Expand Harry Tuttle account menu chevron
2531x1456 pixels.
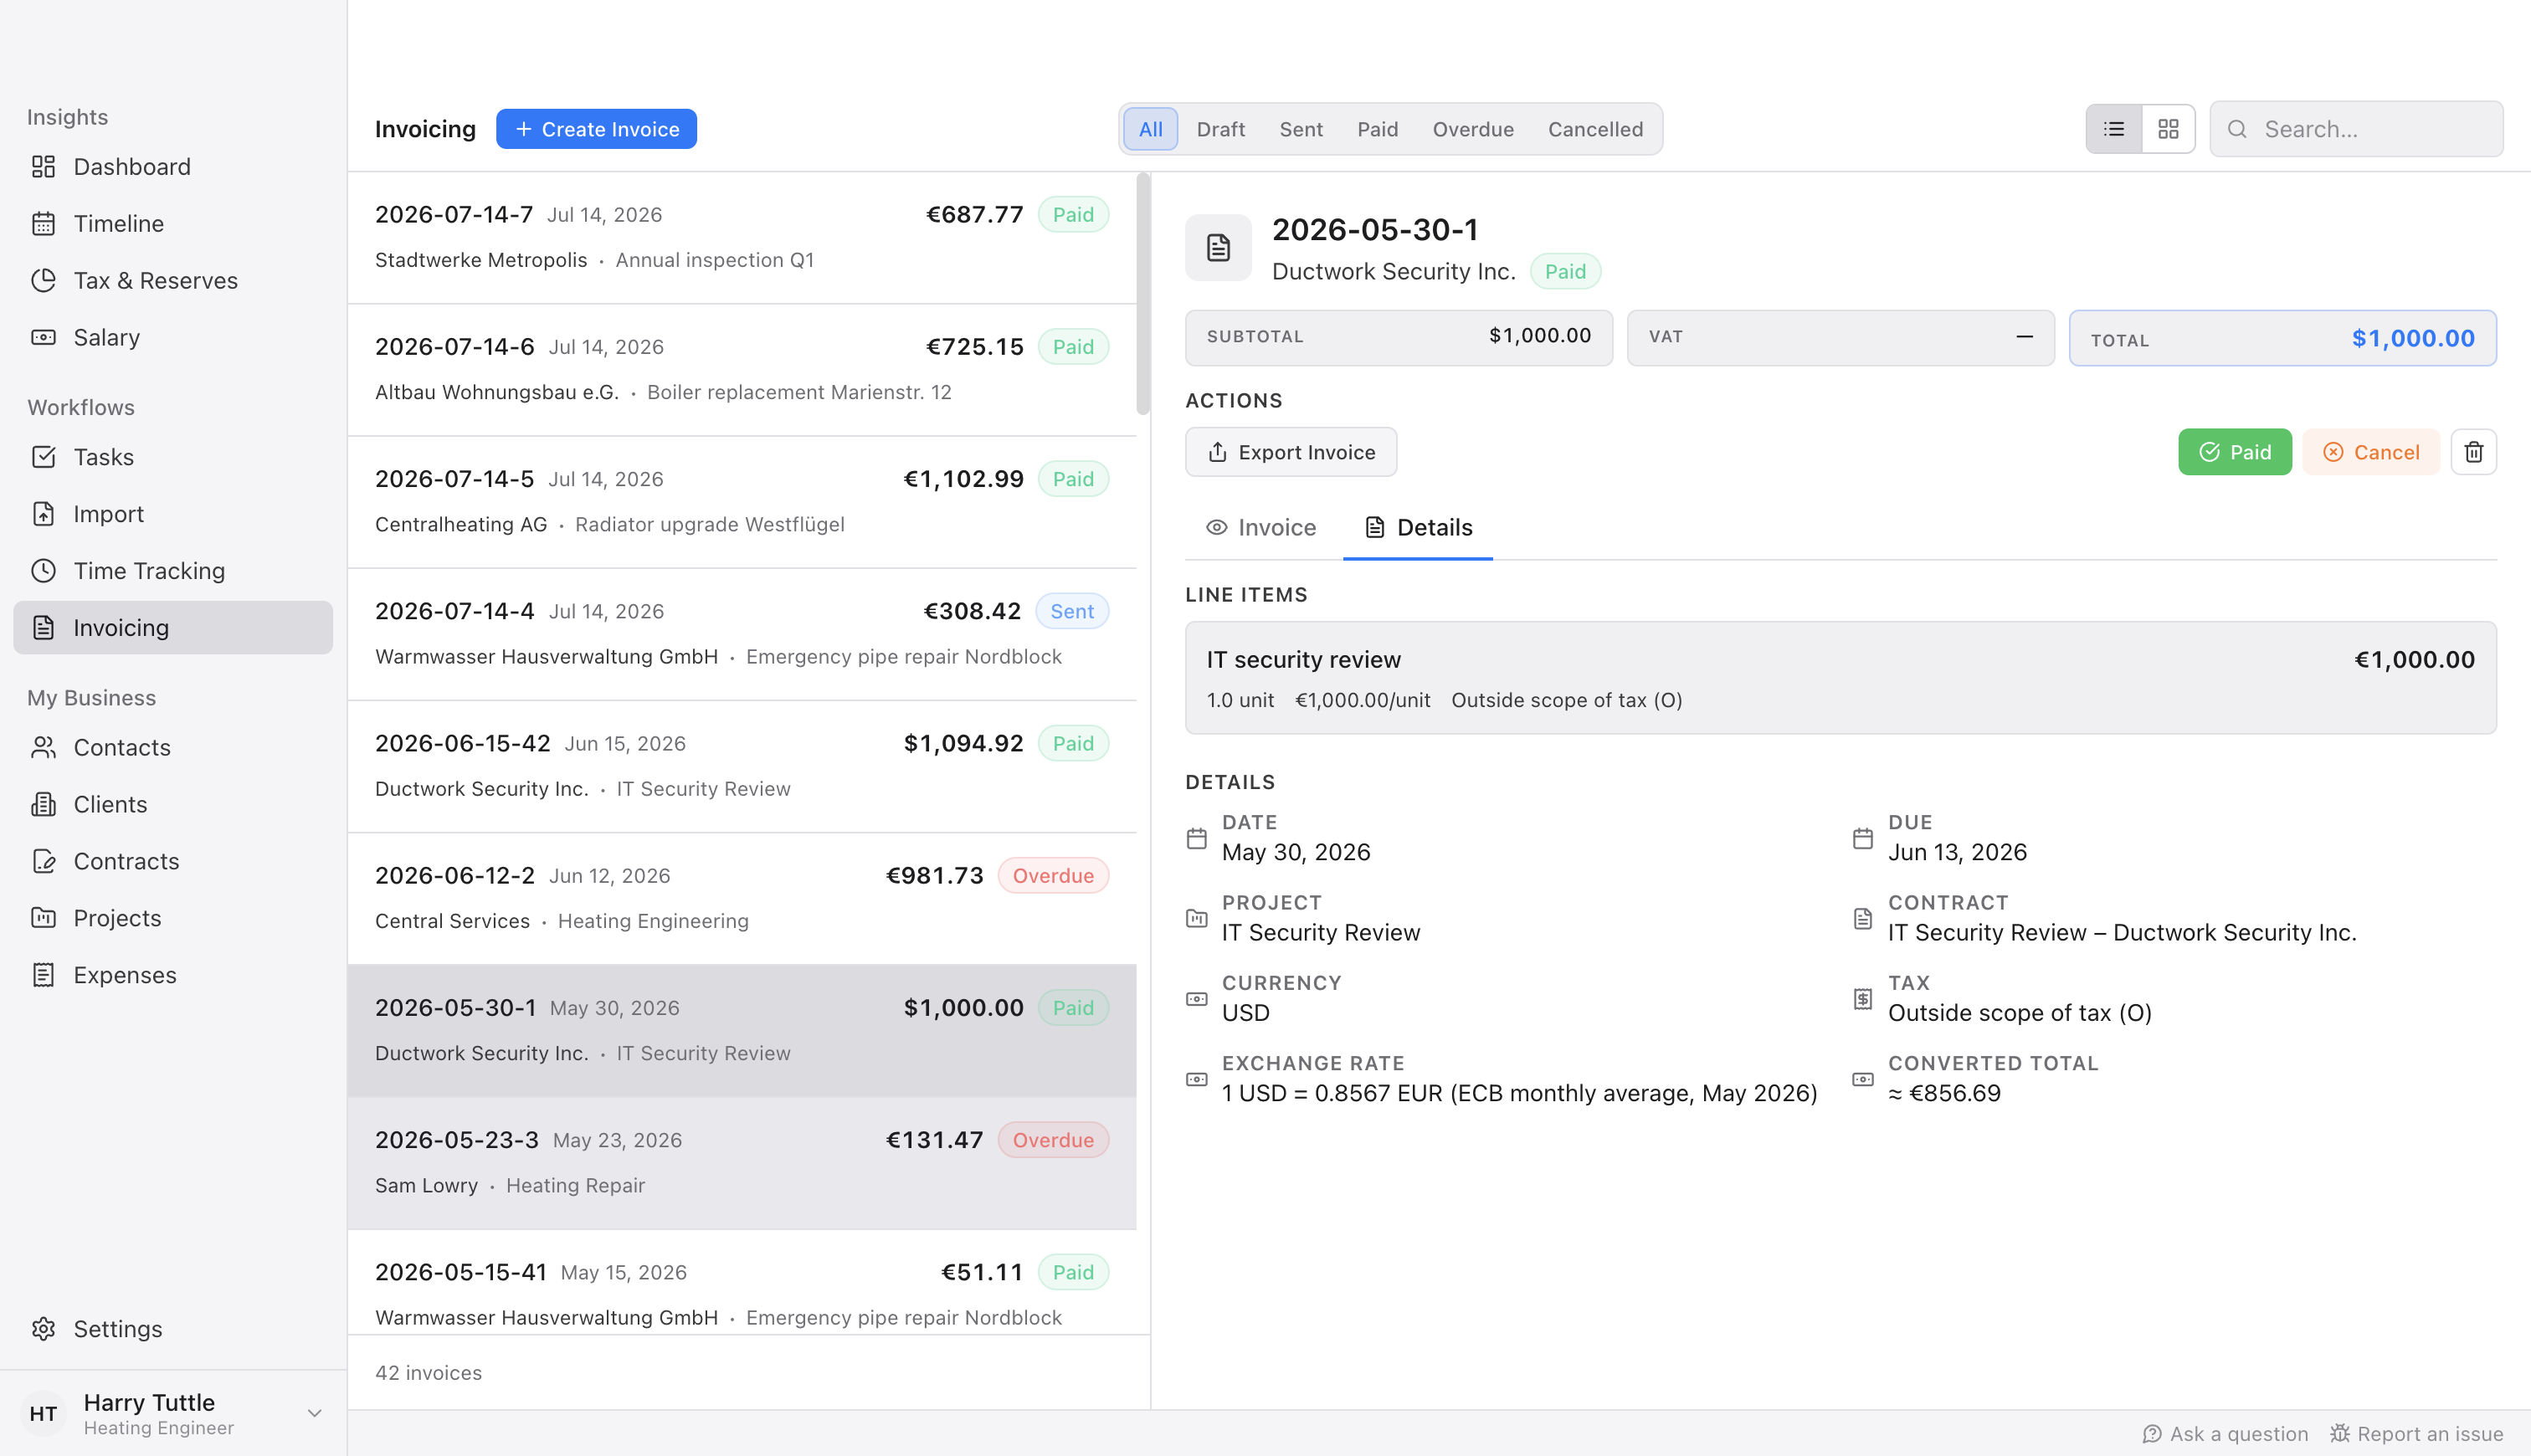click(x=314, y=1413)
